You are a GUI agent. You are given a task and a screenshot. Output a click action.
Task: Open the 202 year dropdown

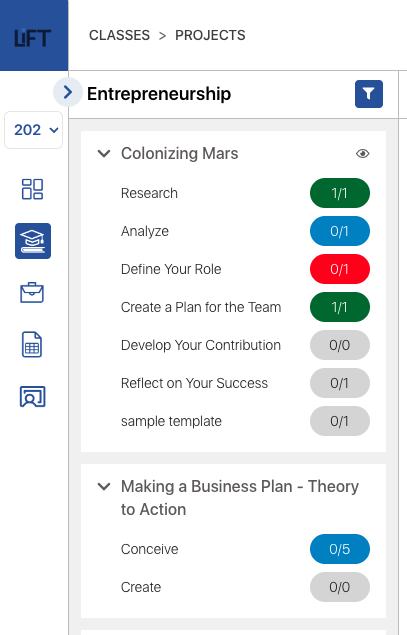[34, 130]
